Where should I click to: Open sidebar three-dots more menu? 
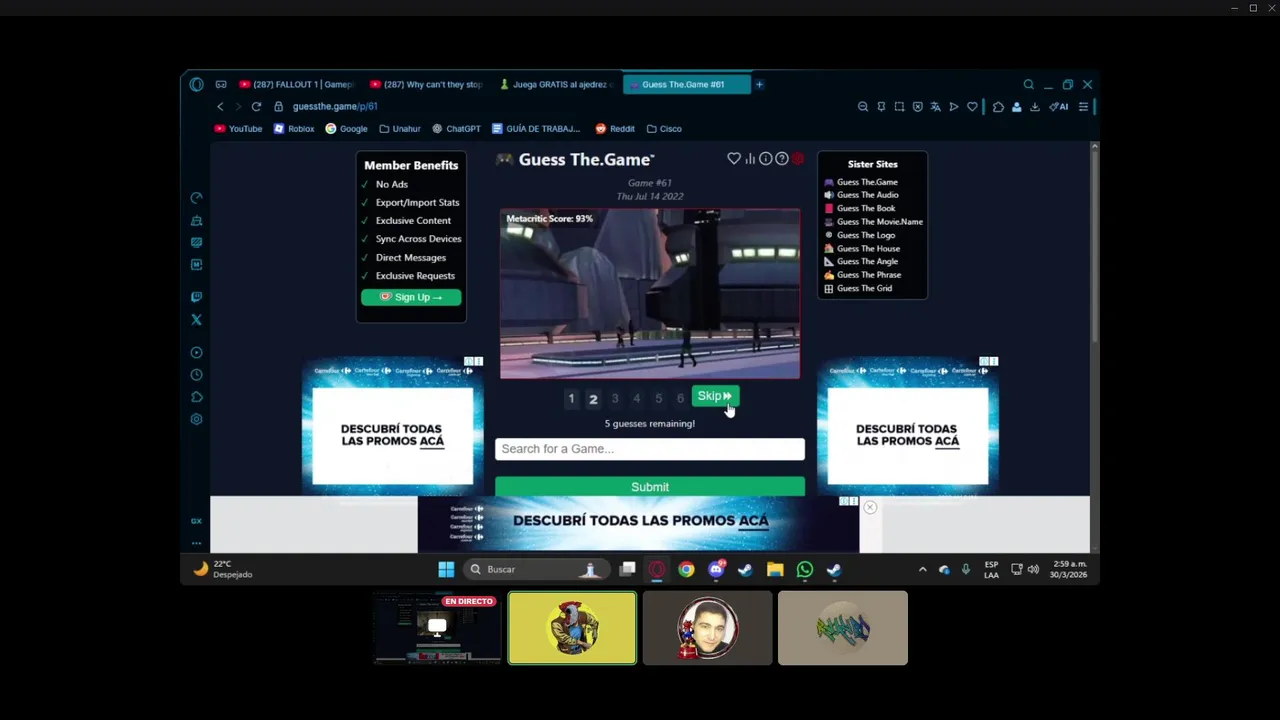click(x=196, y=543)
